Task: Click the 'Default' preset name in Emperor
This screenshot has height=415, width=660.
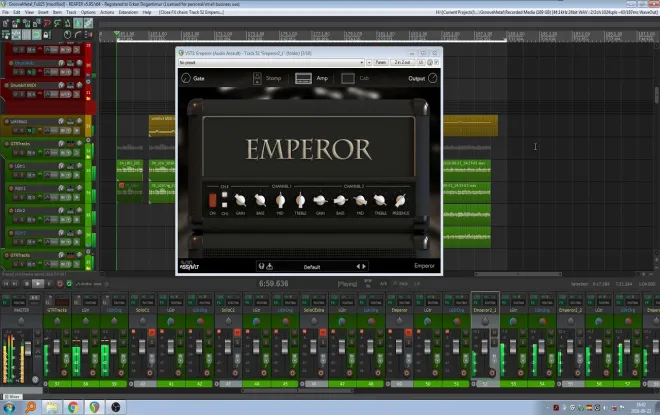Action: [x=312, y=267]
